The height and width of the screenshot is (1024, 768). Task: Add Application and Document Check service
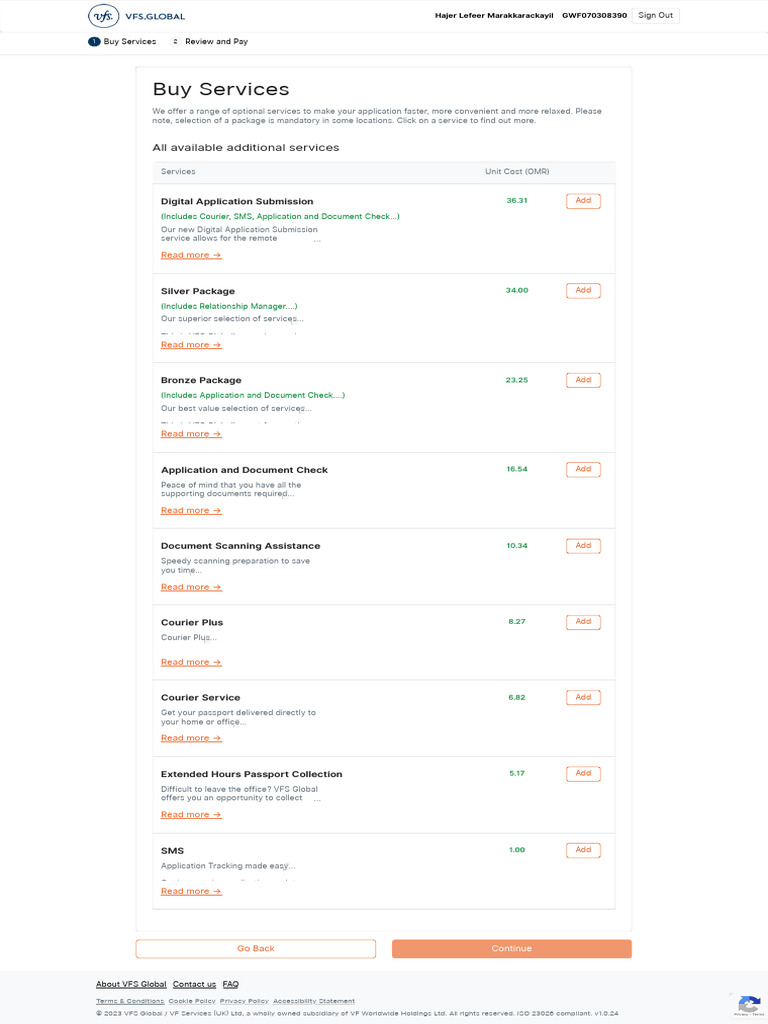click(x=583, y=469)
